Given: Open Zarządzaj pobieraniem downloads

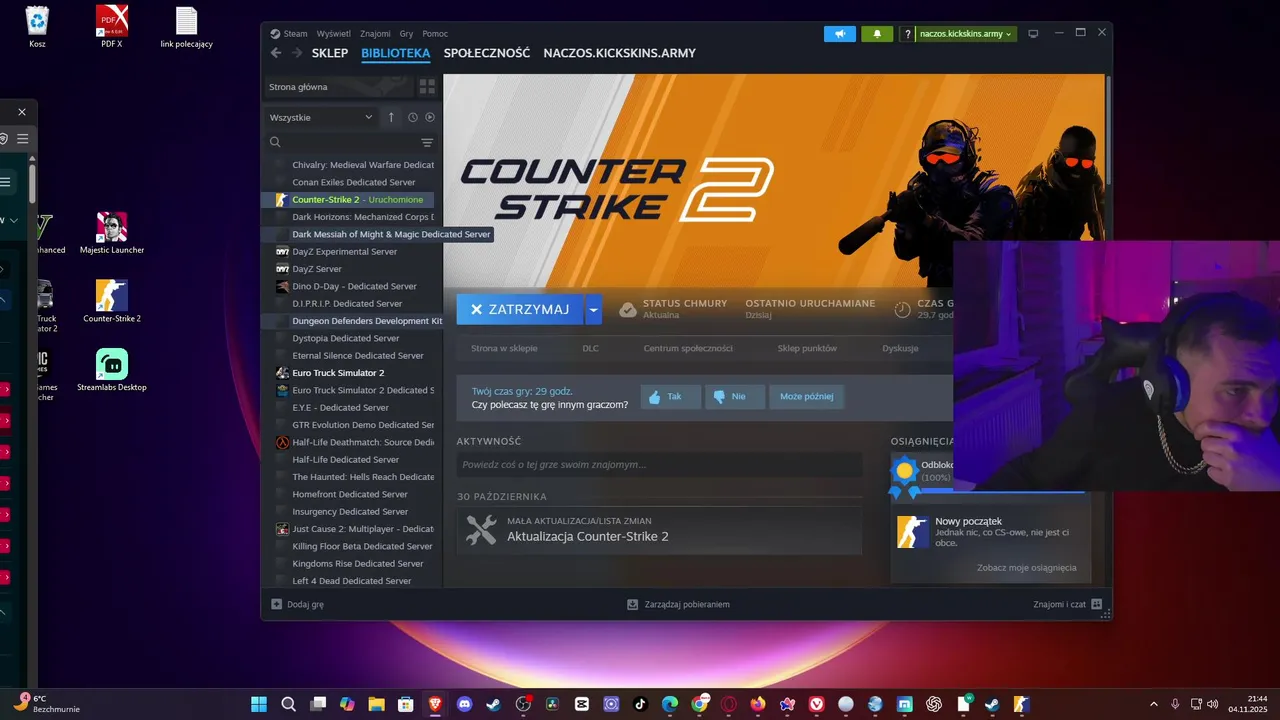Looking at the screenshot, I should coord(678,604).
